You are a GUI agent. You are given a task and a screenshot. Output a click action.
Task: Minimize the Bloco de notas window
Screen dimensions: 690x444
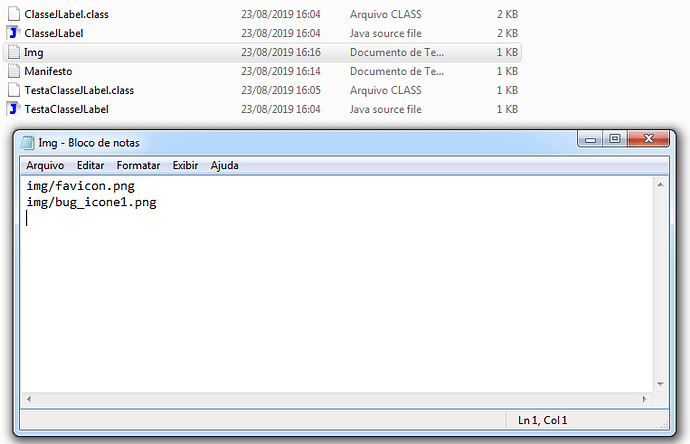[590, 139]
